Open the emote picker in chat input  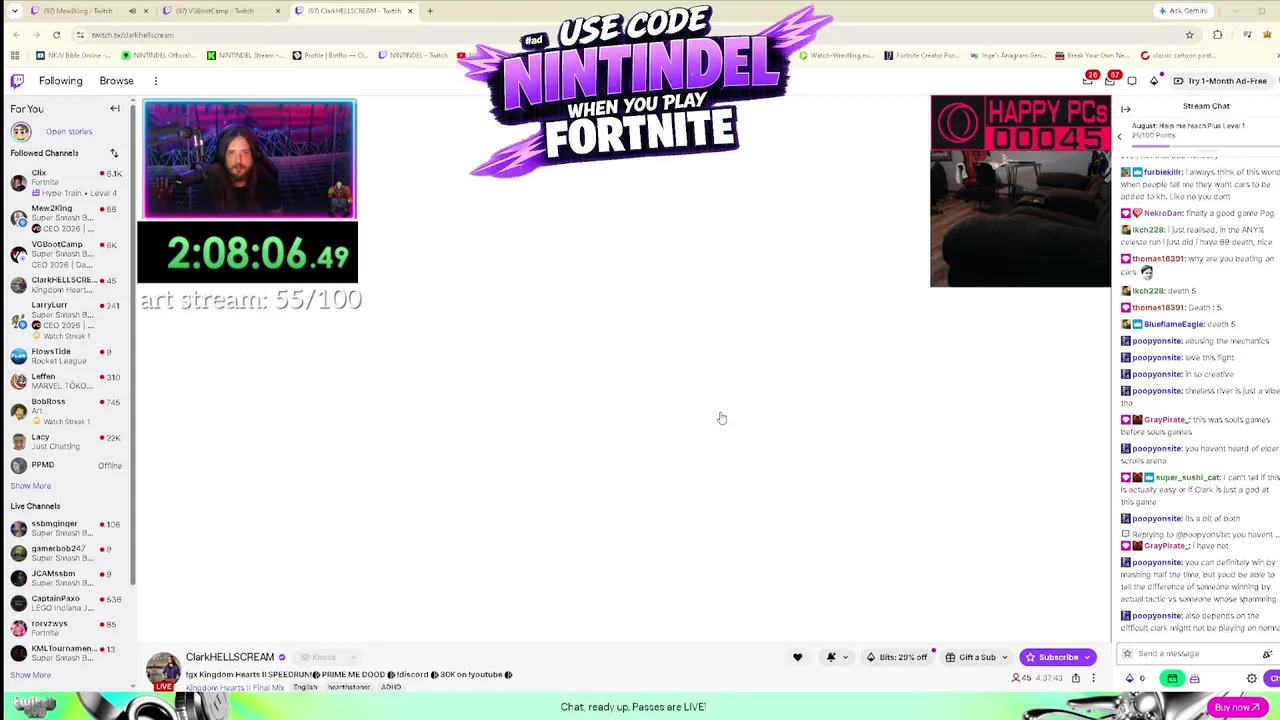click(x=1267, y=654)
